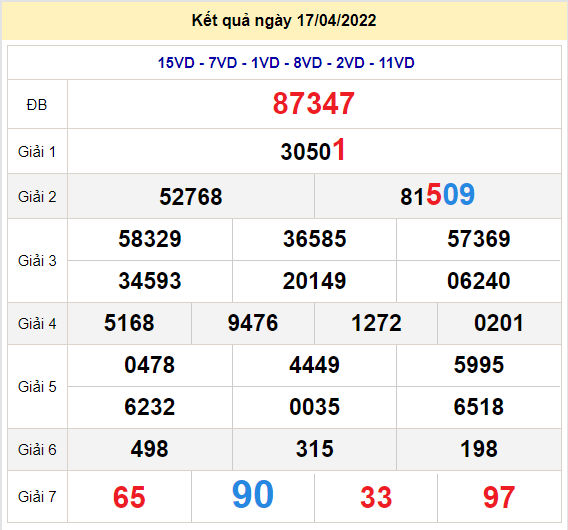Click the Giải 2 number 52768
Viewport: 568px width, 530px height.
pyautogui.click(x=191, y=197)
